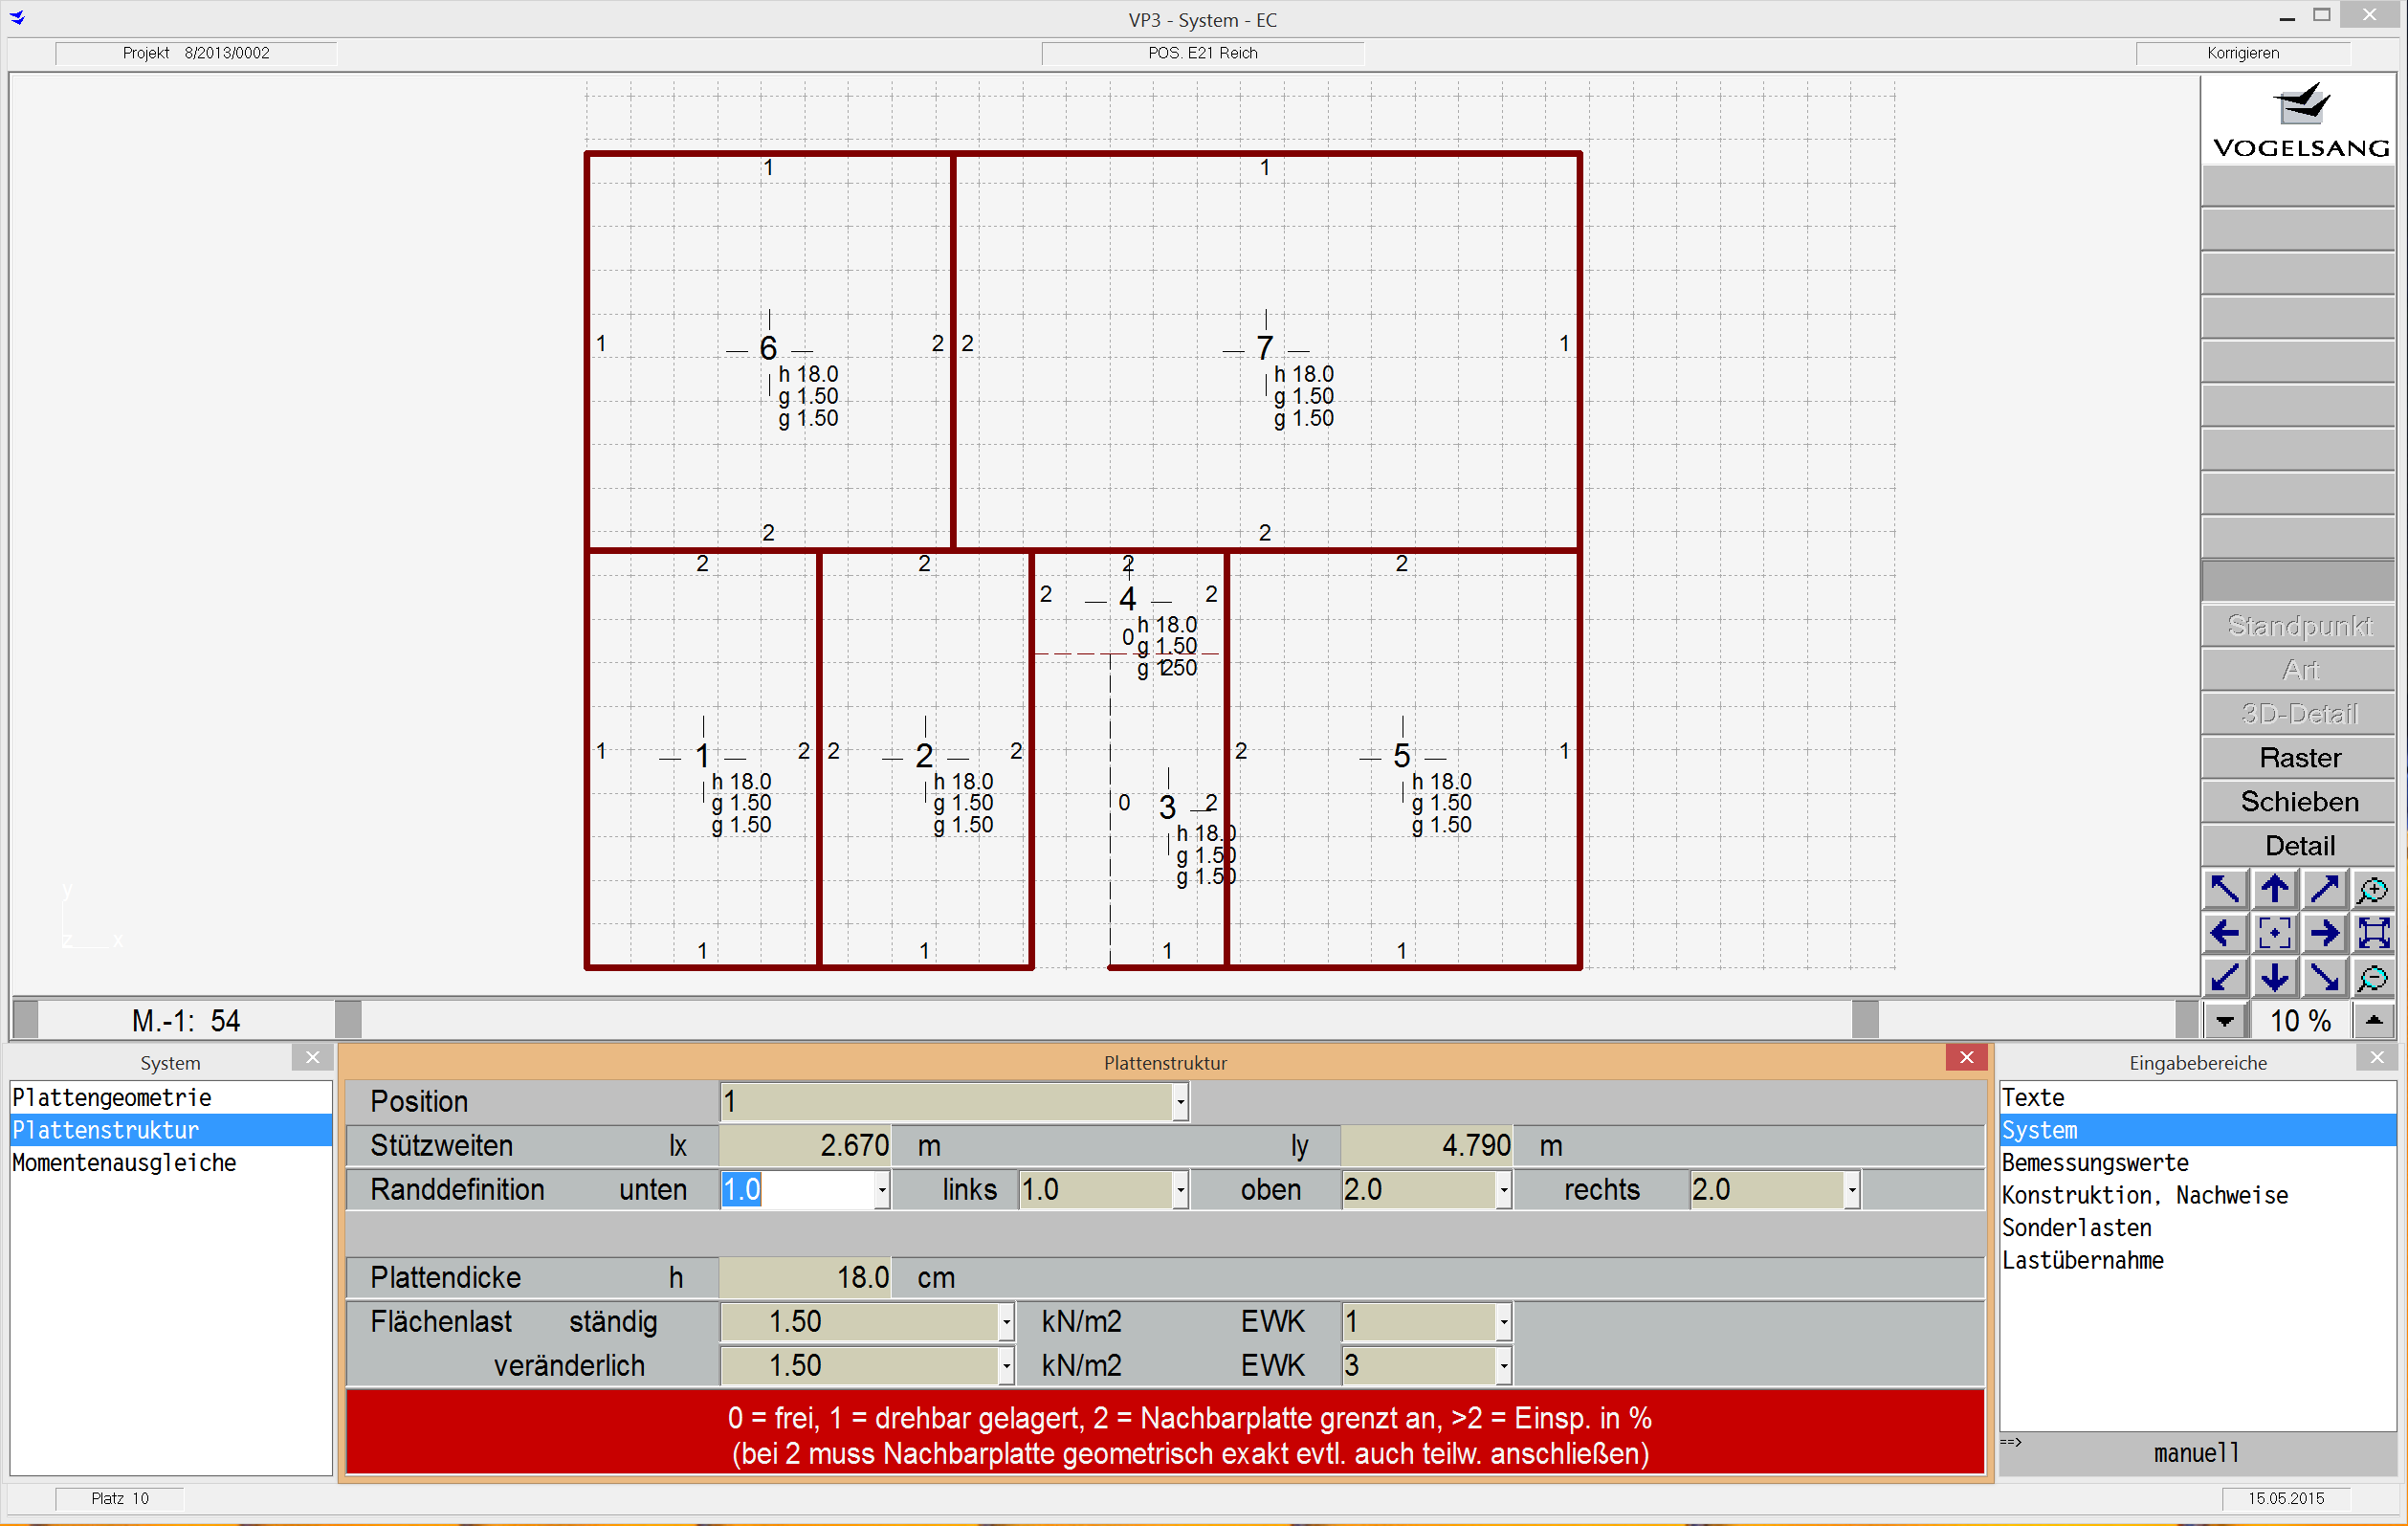Click the fit-to-window extents icon
The height and width of the screenshot is (1526, 2408).
click(x=2373, y=934)
